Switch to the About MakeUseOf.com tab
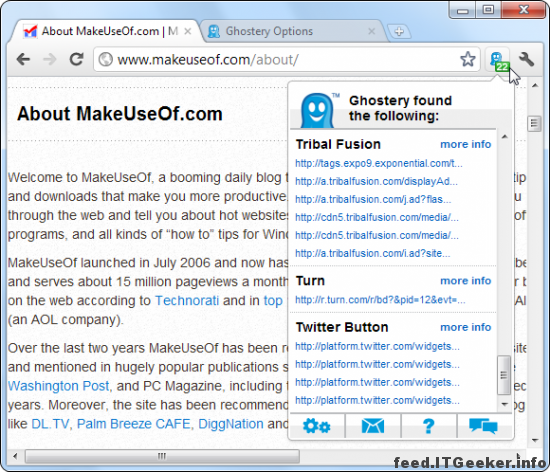The height and width of the screenshot is (472, 550). 105,31
